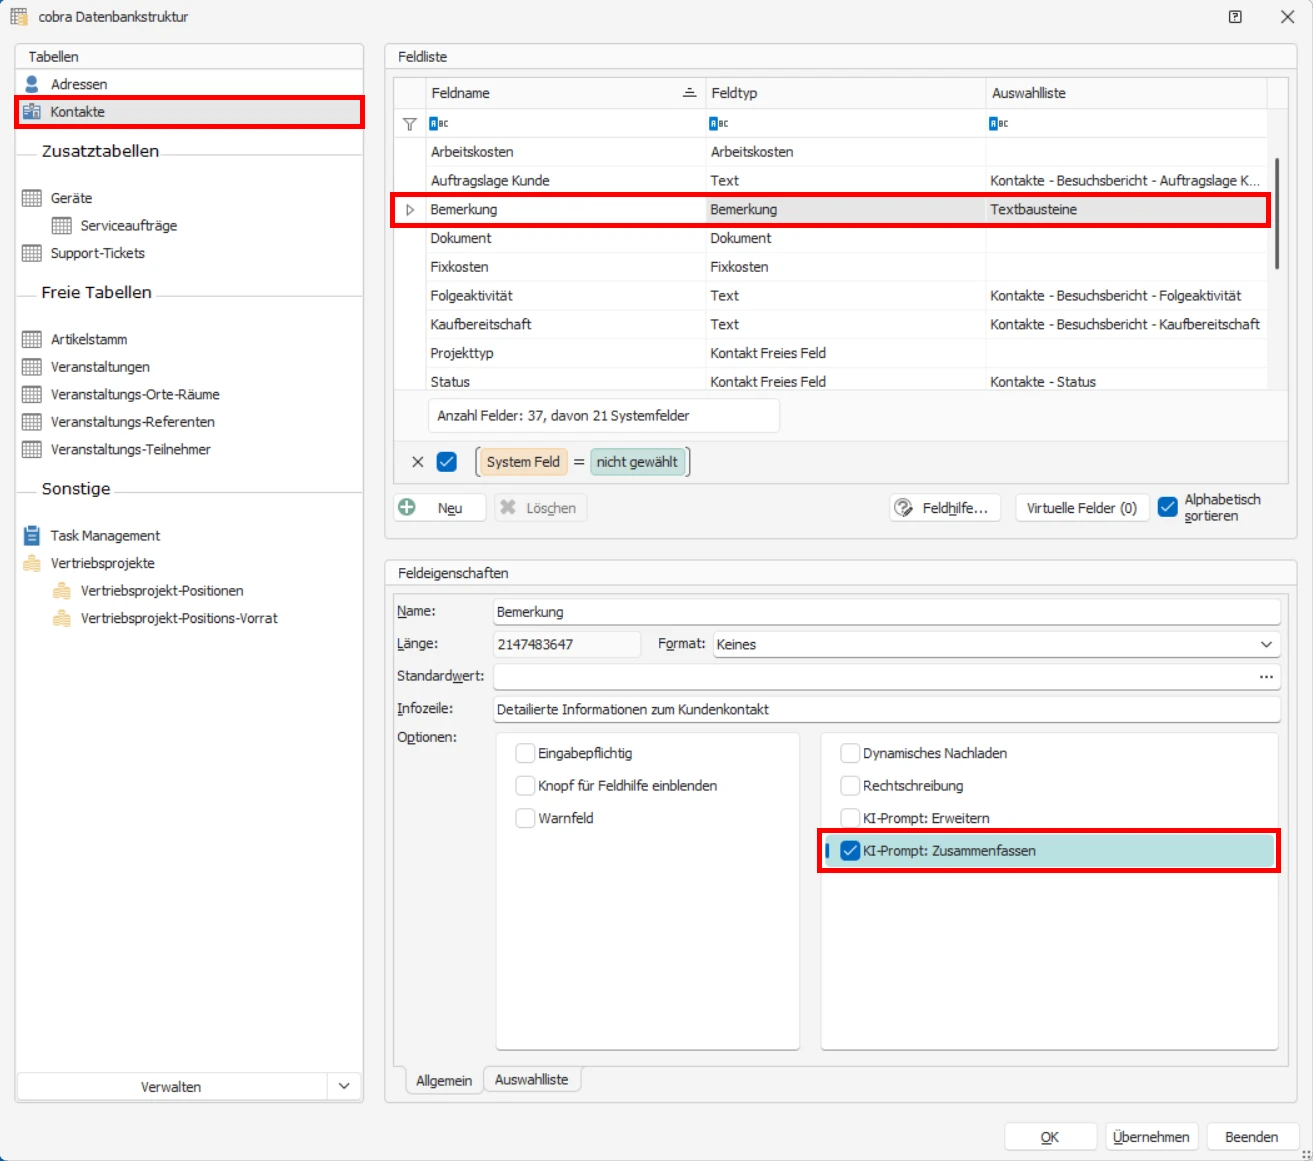
Task: Click the Vertriebsprojekte stacked-coins icon
Action: (32, 563)
